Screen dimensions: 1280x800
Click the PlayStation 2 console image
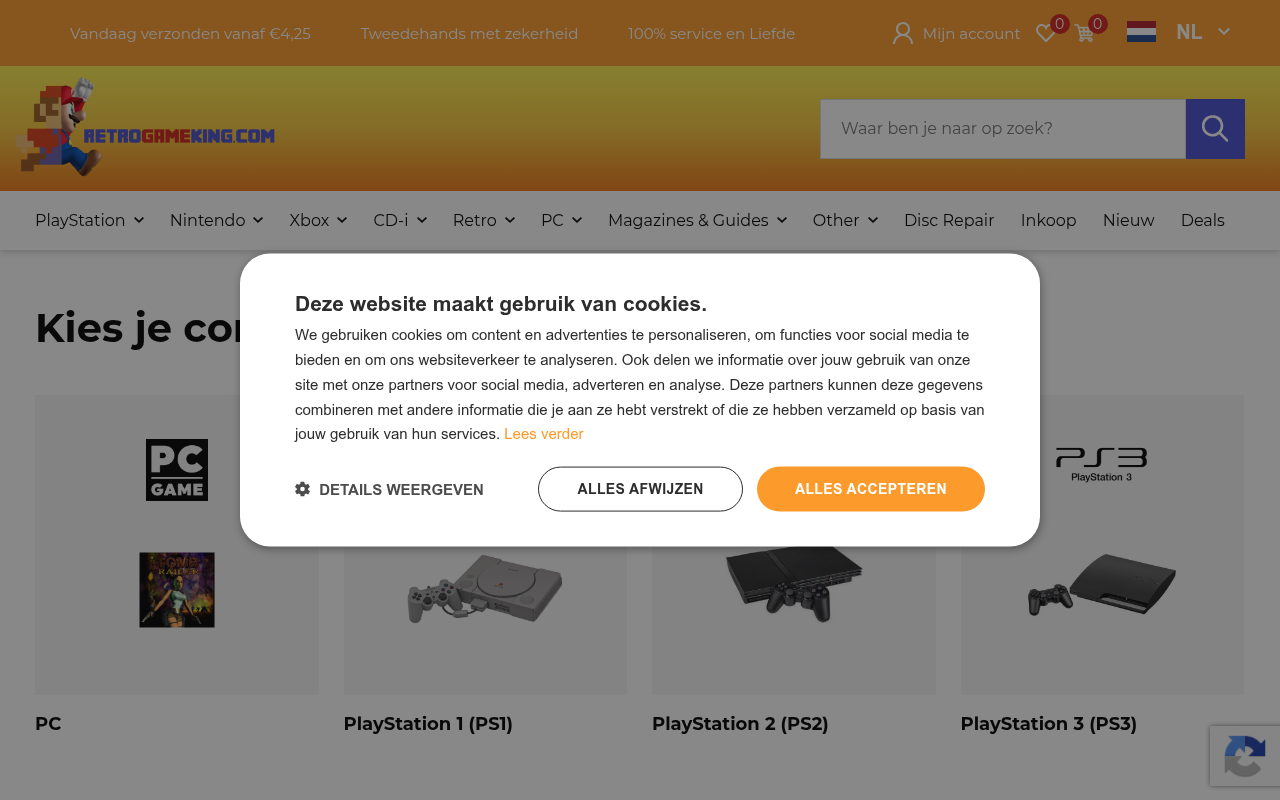click(794, 583)
